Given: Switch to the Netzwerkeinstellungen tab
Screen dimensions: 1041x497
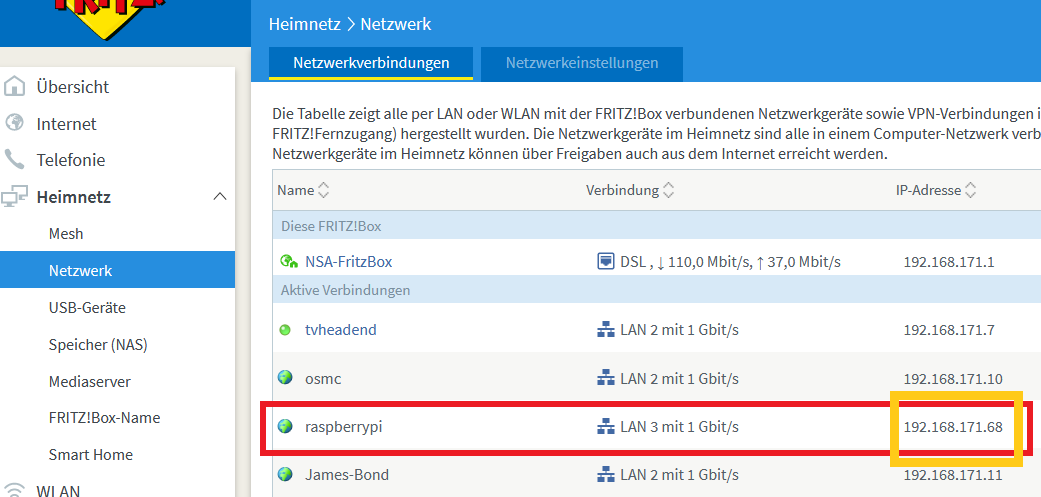Looking at the screenshot, I should [x=582, y=63].
